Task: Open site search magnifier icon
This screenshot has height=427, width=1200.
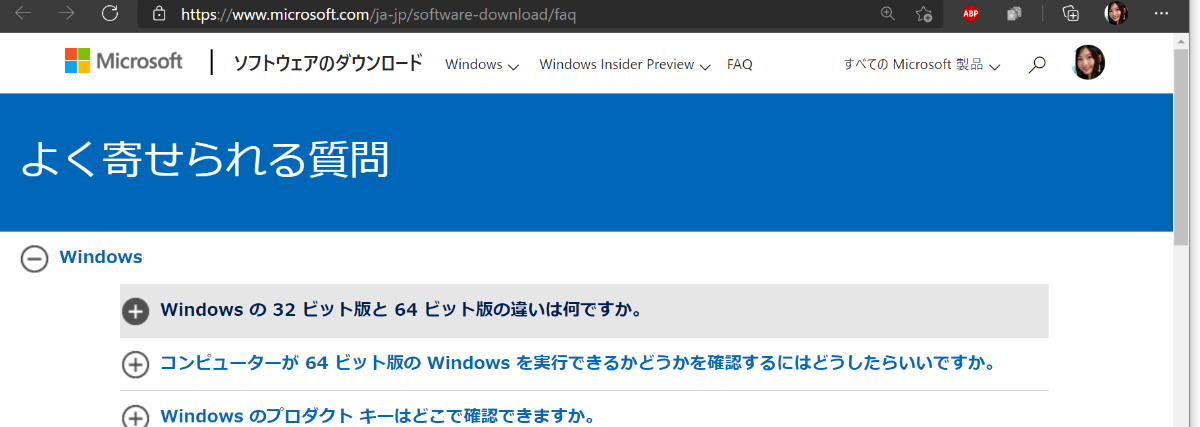Action: (x=1037, y=65)
